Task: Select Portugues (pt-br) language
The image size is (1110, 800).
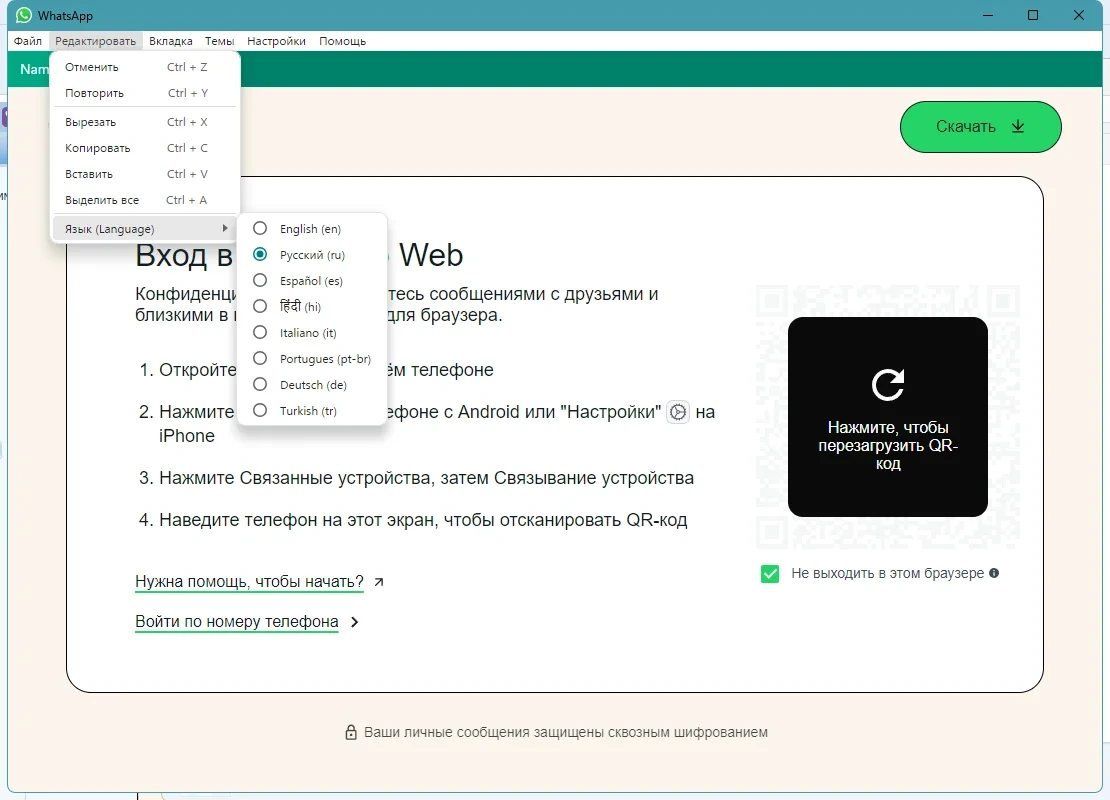Action: [x=311, y=359]
